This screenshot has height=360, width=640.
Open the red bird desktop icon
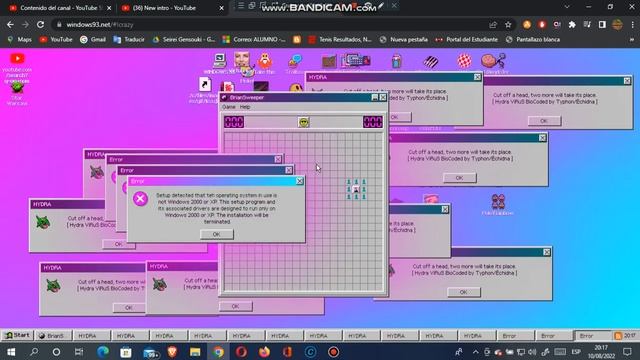click(x=265, y=61)
